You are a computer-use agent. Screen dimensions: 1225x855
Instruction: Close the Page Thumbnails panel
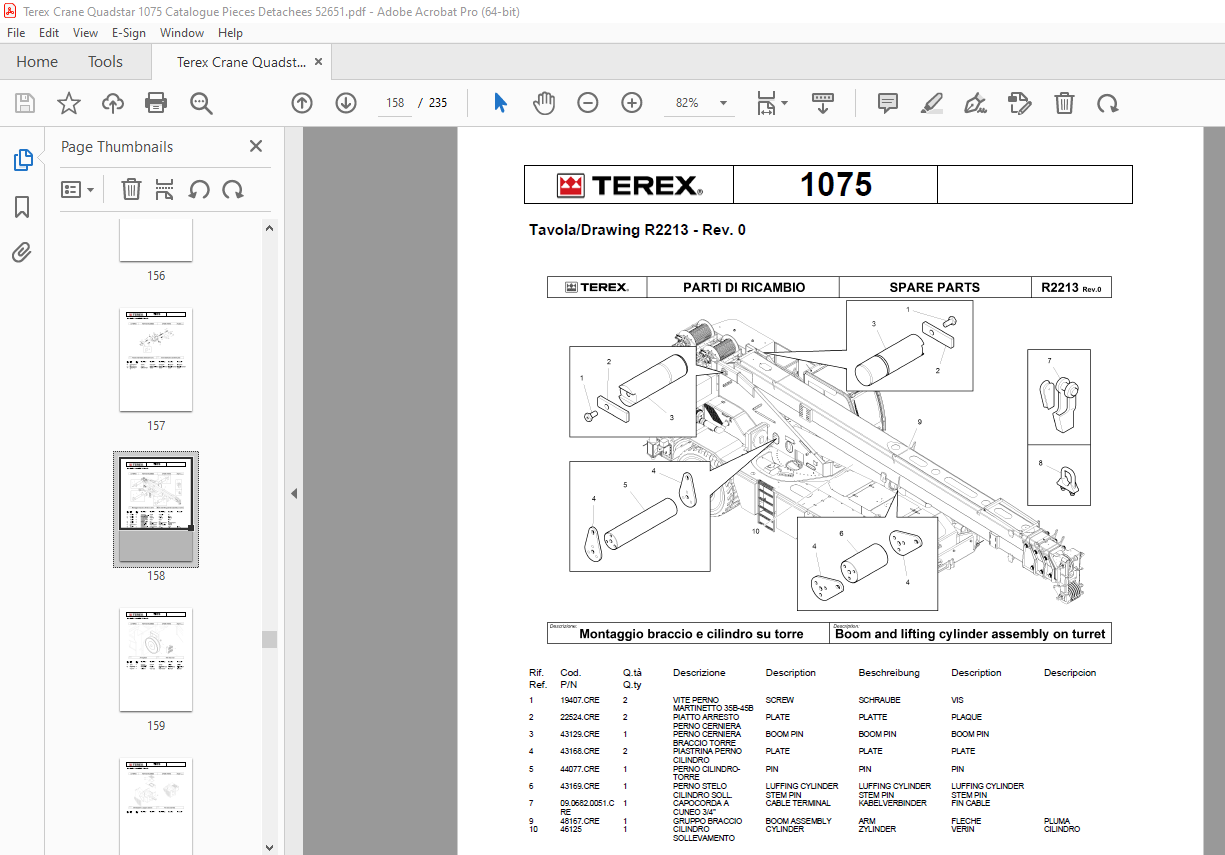tap(256, 147)
